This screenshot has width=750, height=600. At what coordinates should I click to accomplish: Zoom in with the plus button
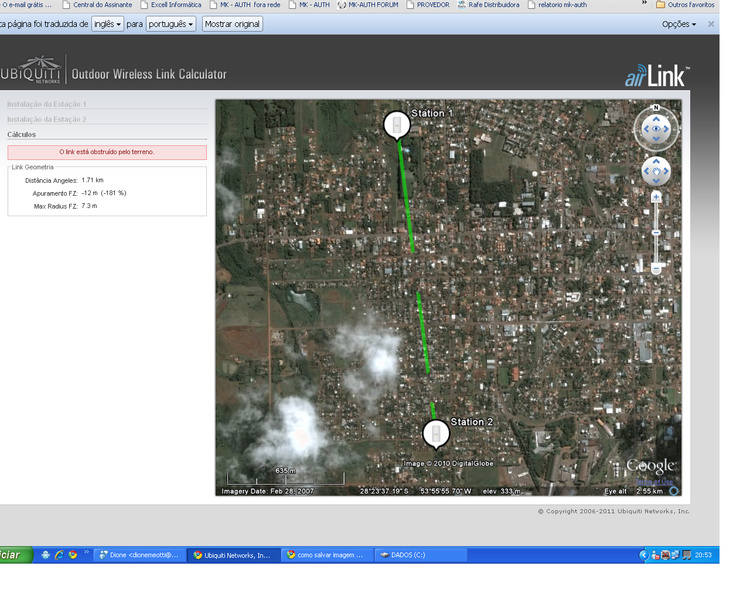(x=656, y=197)
